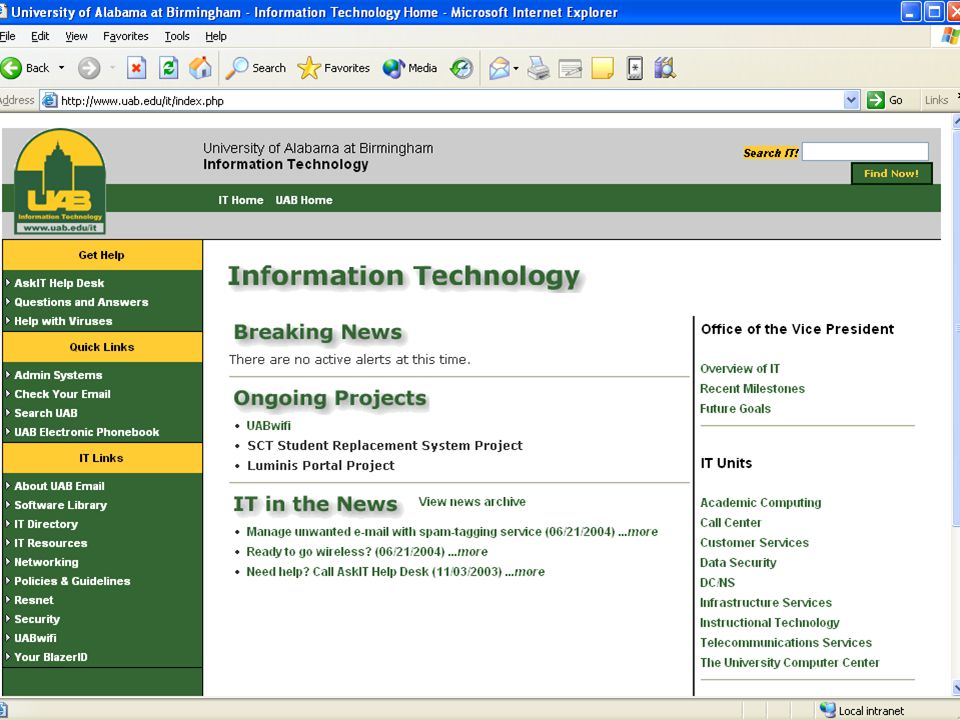Click the Back arrow icon
The image size is (960, 720).
click(x=11, y=68)
